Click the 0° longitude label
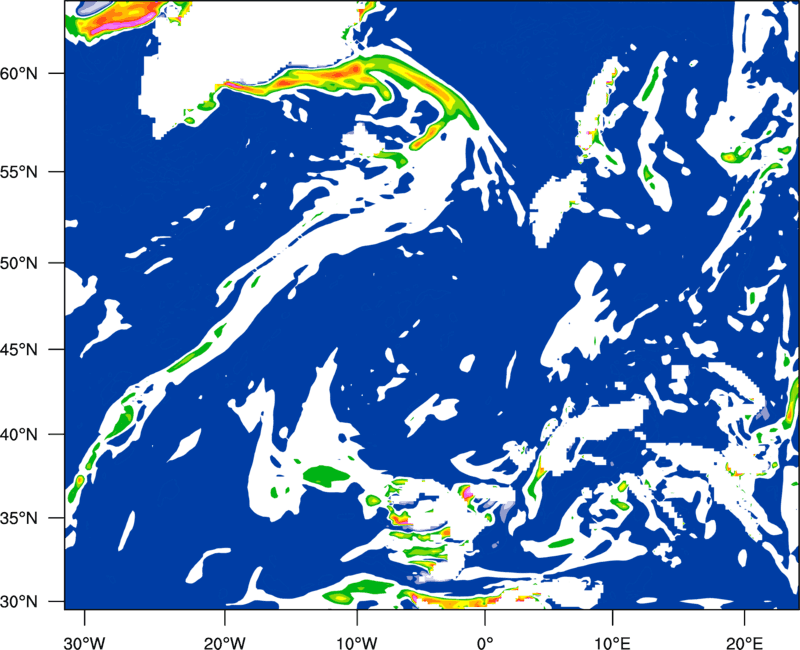 485,643
